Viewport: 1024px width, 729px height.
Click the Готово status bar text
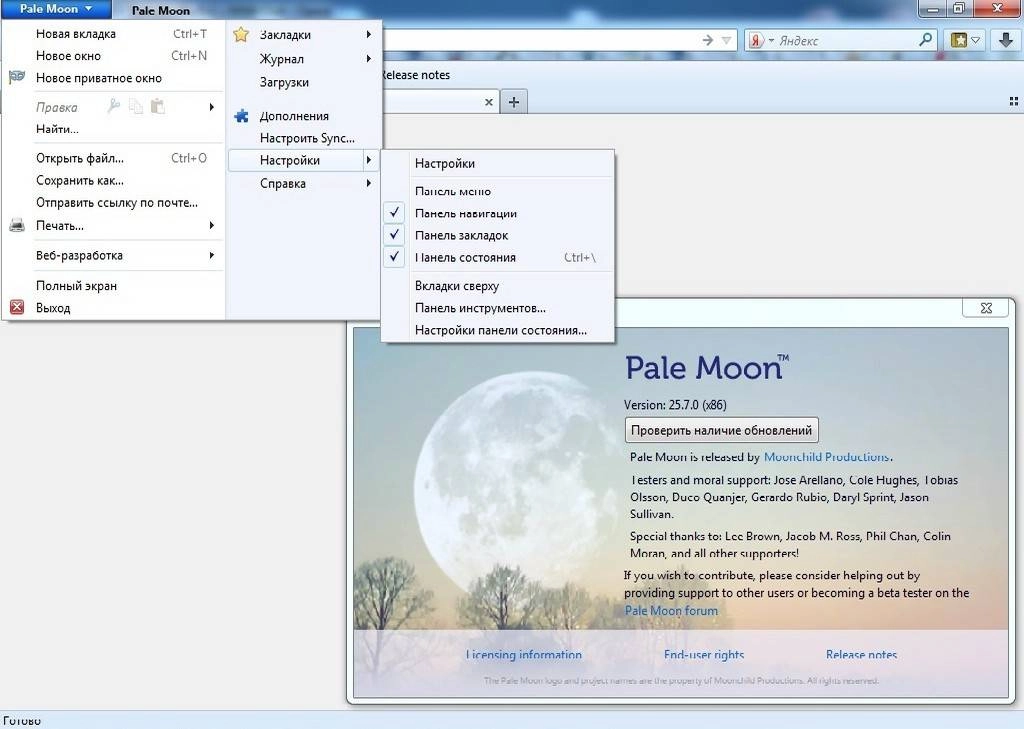(x=22, y=721)
